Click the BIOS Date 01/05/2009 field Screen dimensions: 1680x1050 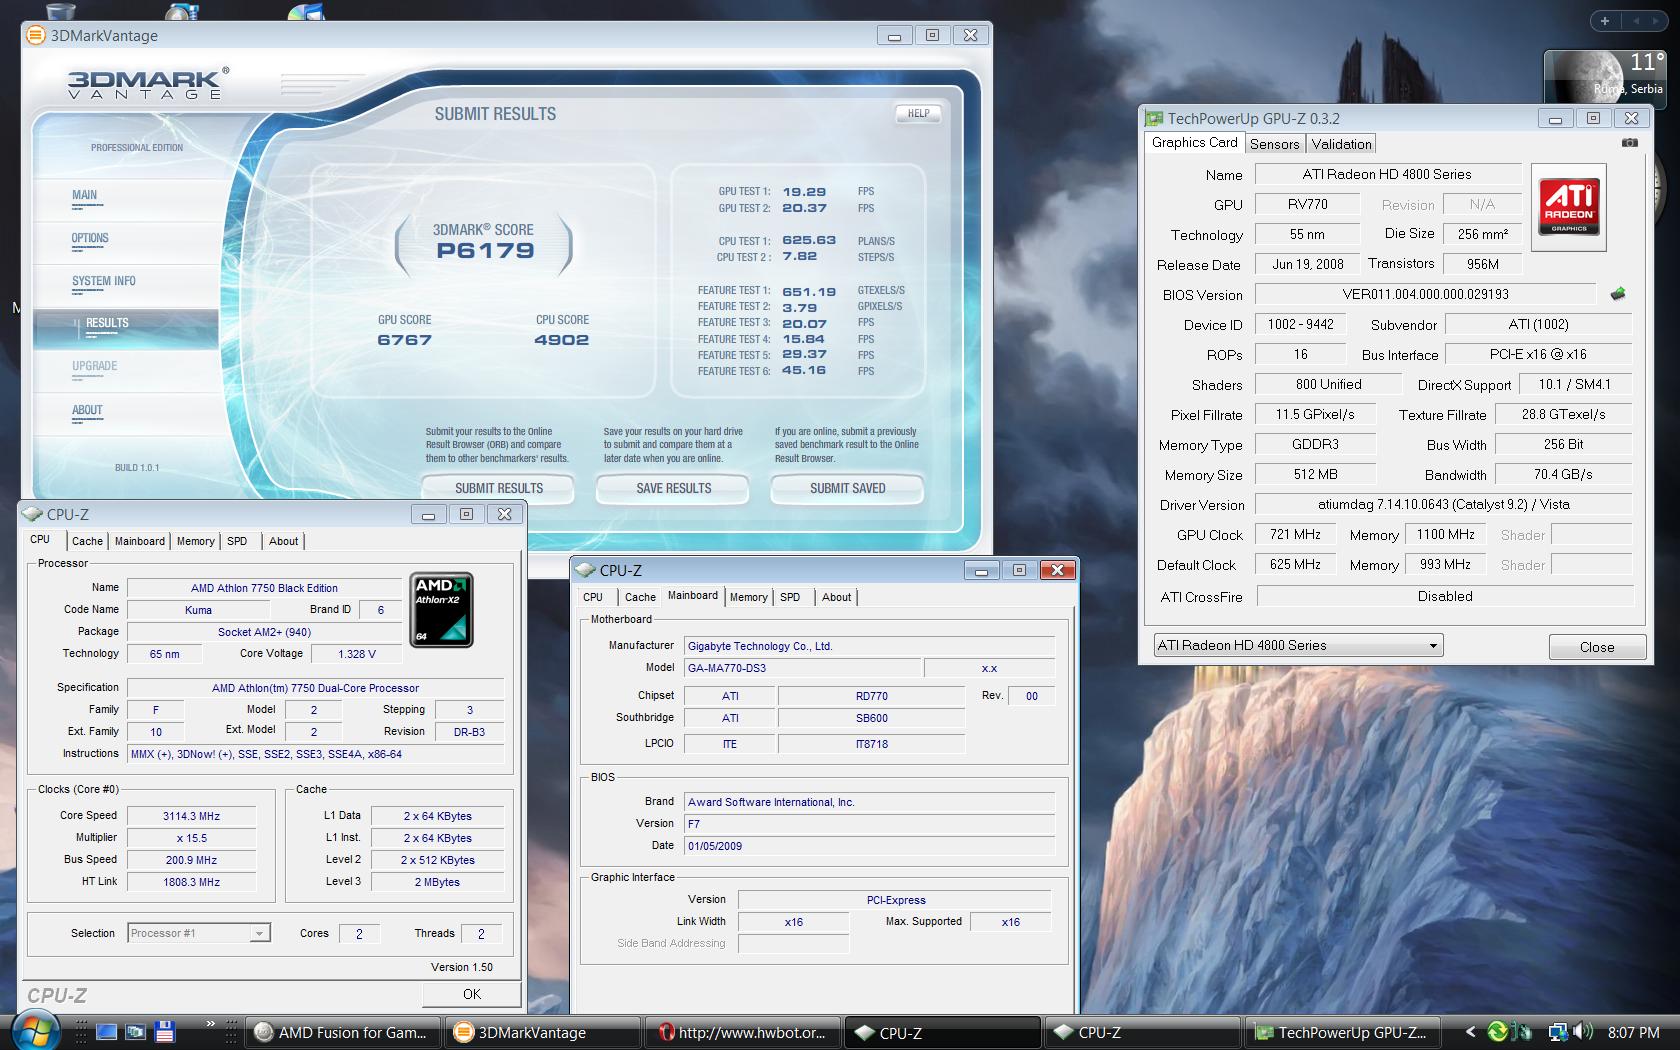click(869, 846)
